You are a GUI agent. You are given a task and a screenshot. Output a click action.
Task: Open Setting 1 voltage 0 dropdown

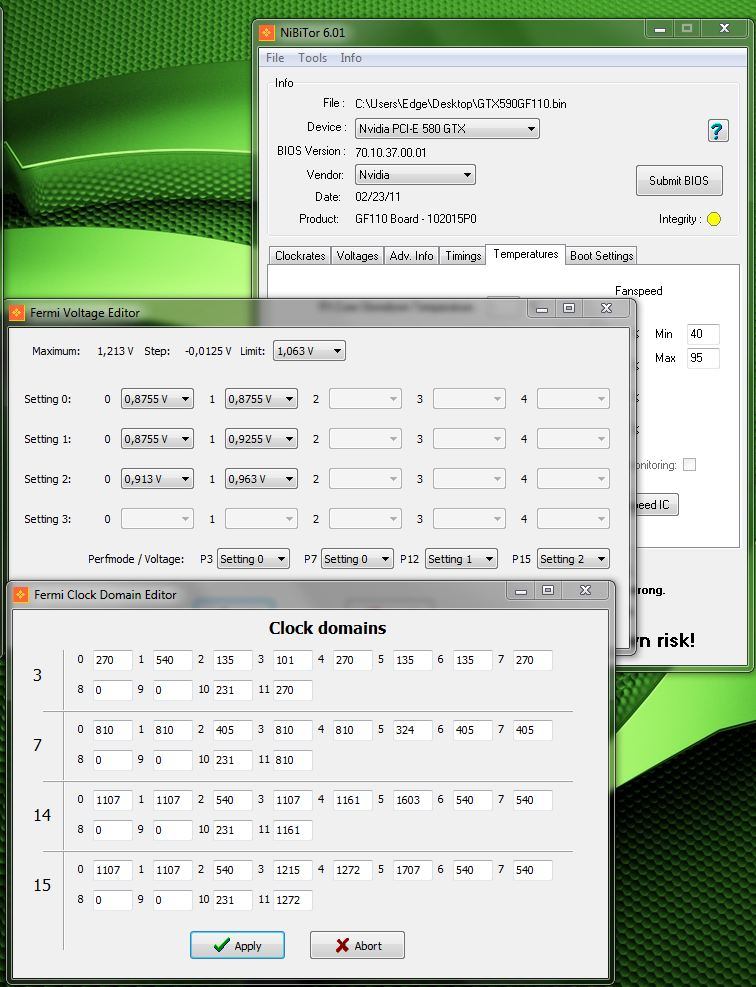point(157,439)
